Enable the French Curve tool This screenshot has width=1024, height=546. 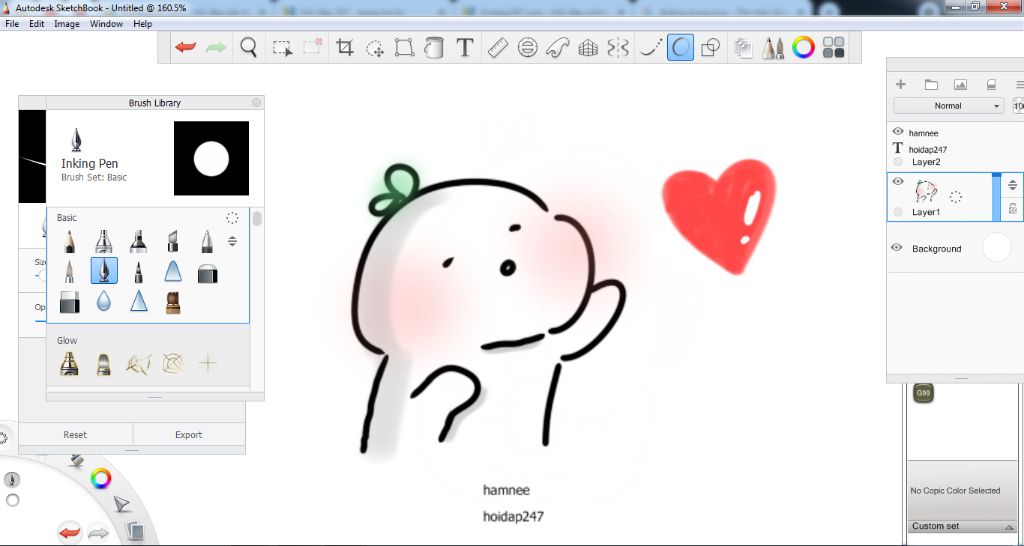click(x=558, y=48)
